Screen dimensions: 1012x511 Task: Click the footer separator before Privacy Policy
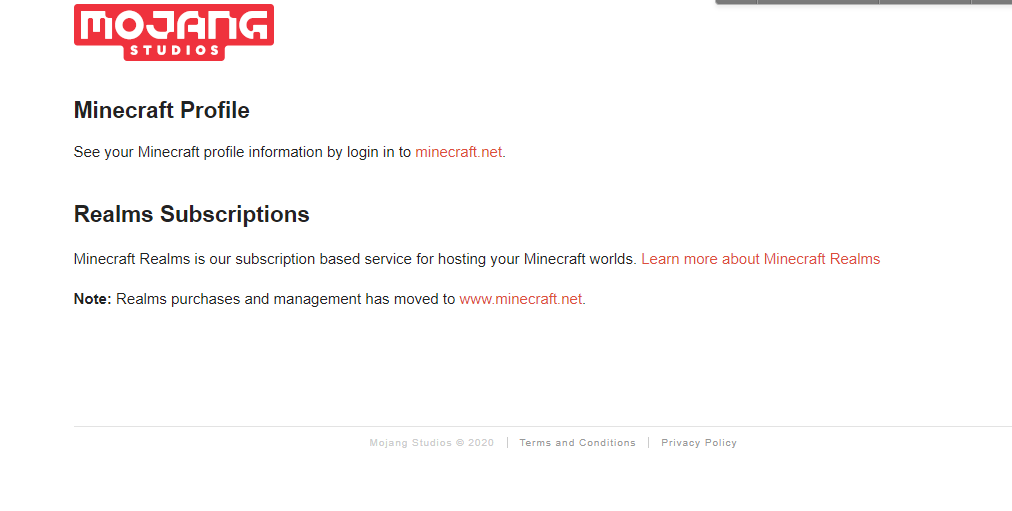649,443
